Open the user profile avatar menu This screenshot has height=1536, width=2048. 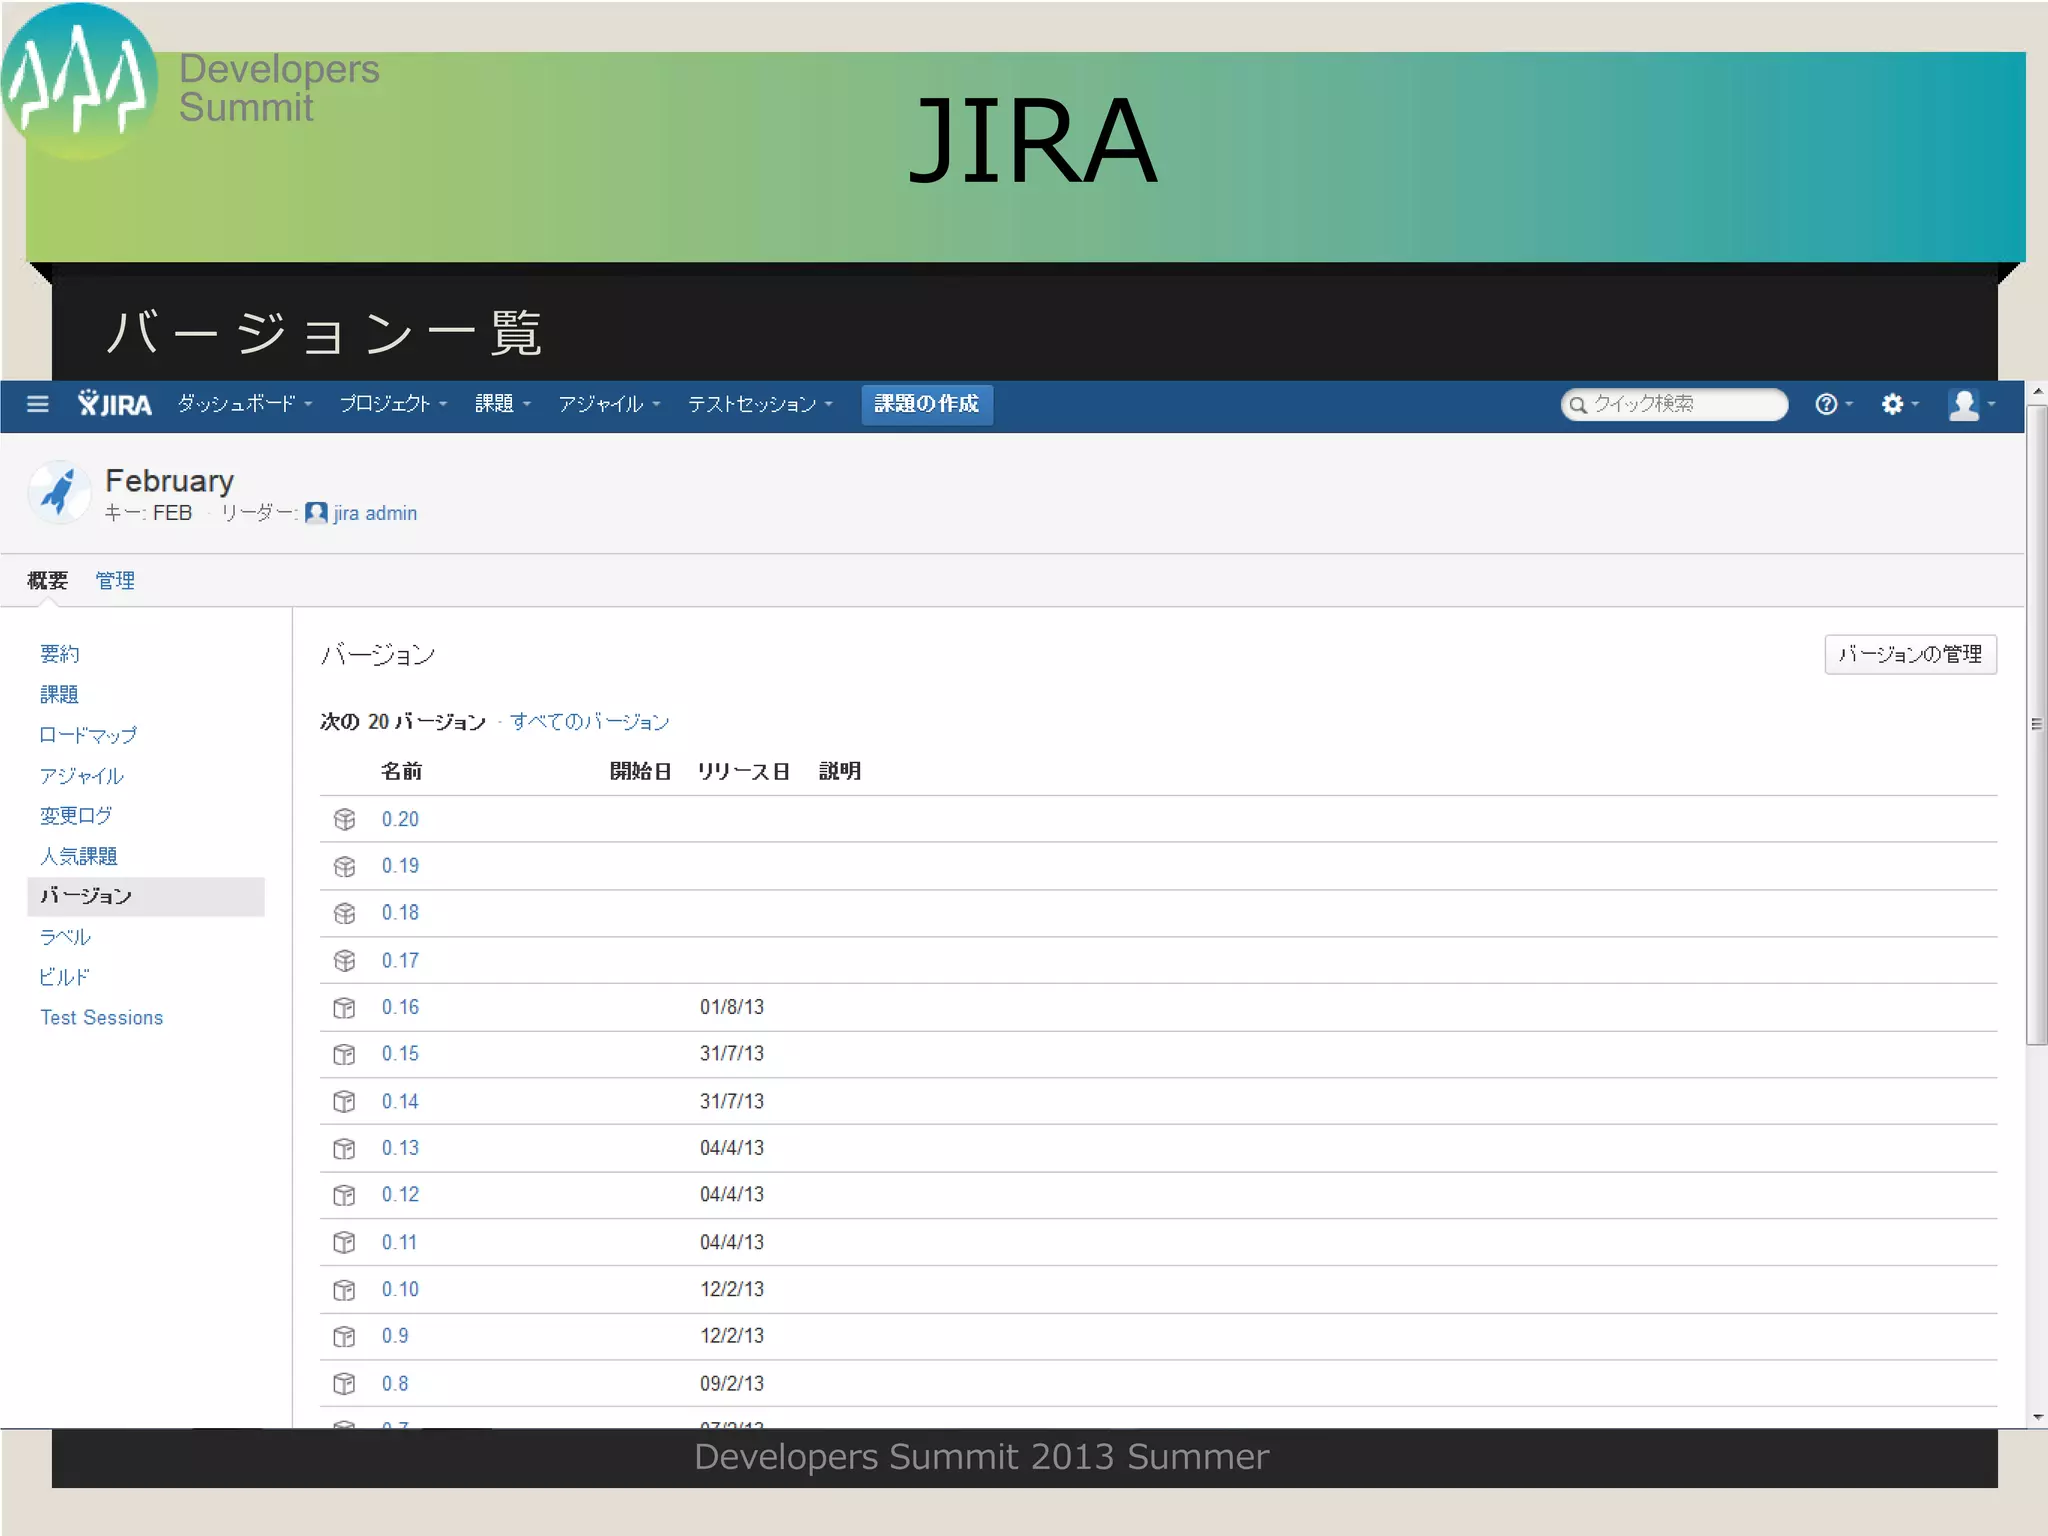(x=1971, y=404)
